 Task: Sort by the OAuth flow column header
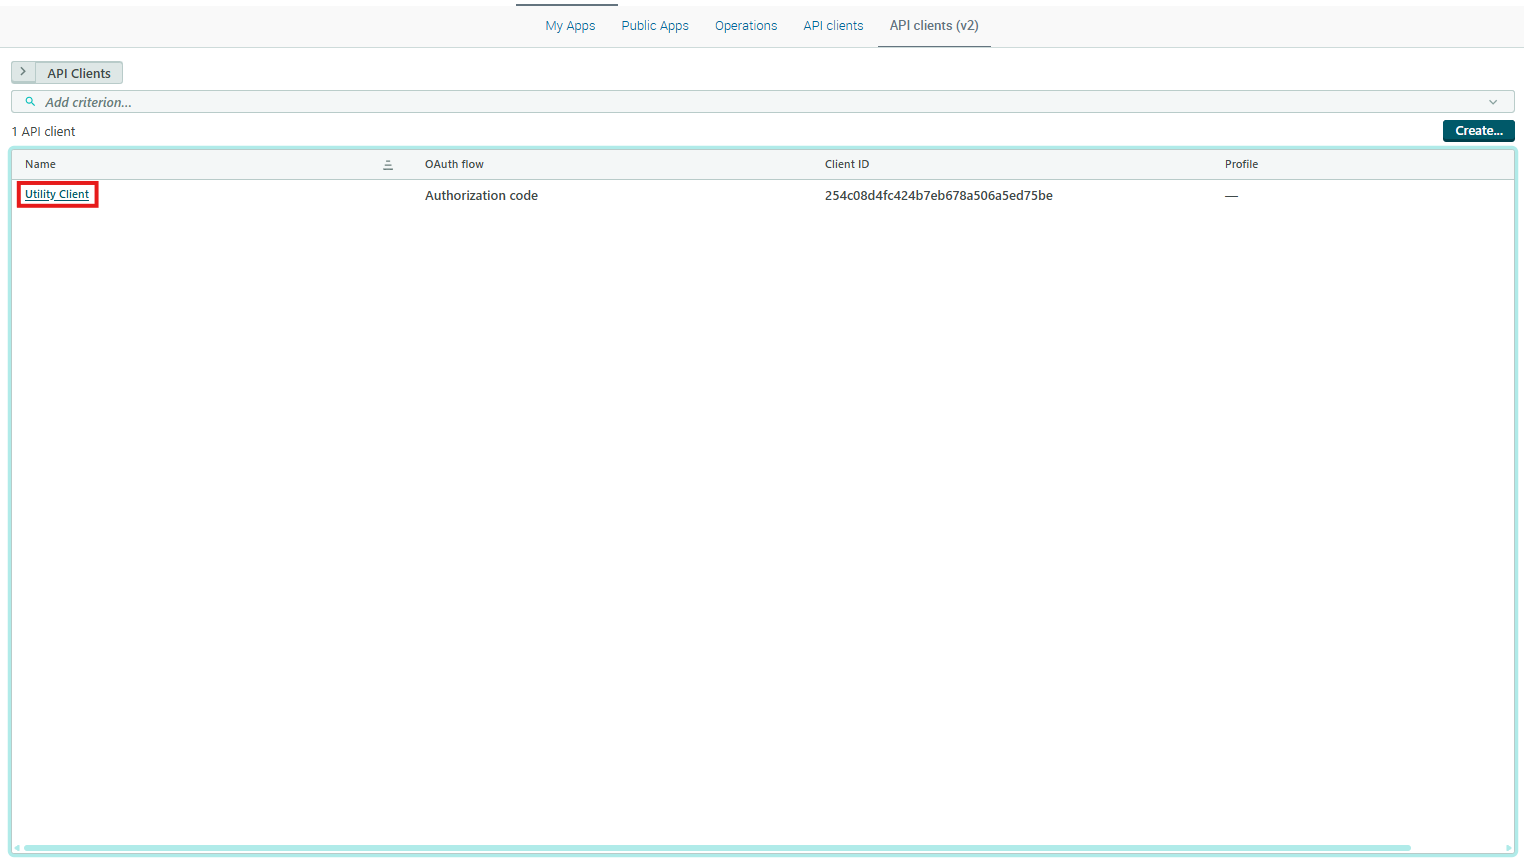pyautogui.click(x=454, y=164)
